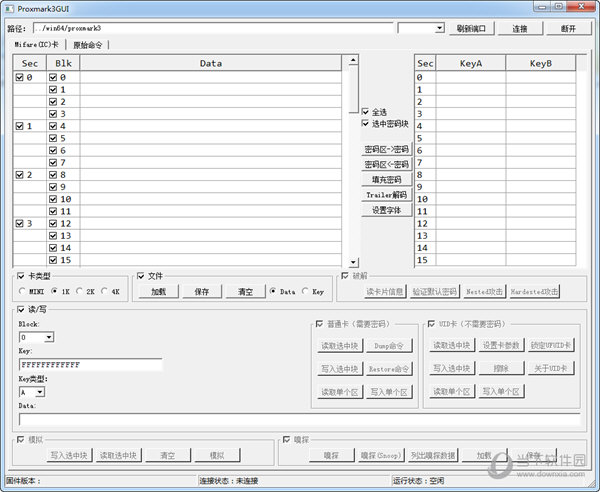Open the Key类型 dropdown

point(40,392)
